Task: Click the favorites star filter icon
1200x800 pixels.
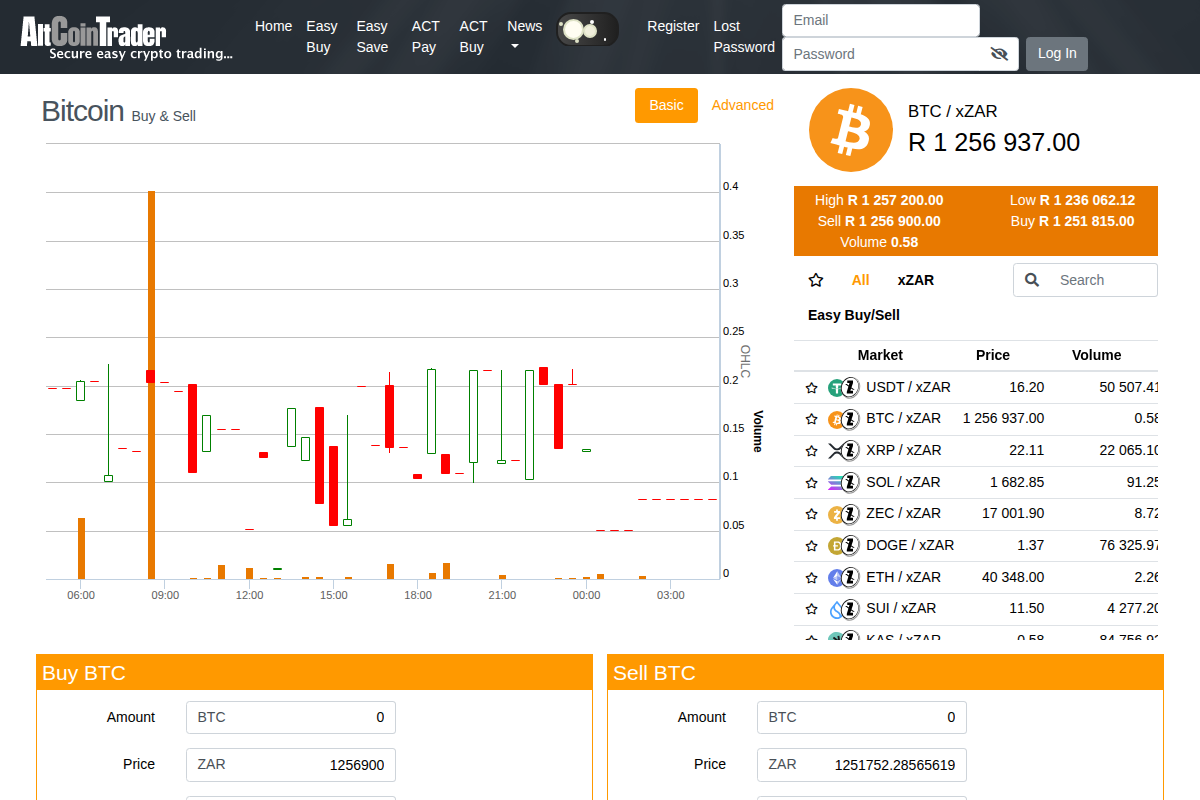Action: [816, 280]
